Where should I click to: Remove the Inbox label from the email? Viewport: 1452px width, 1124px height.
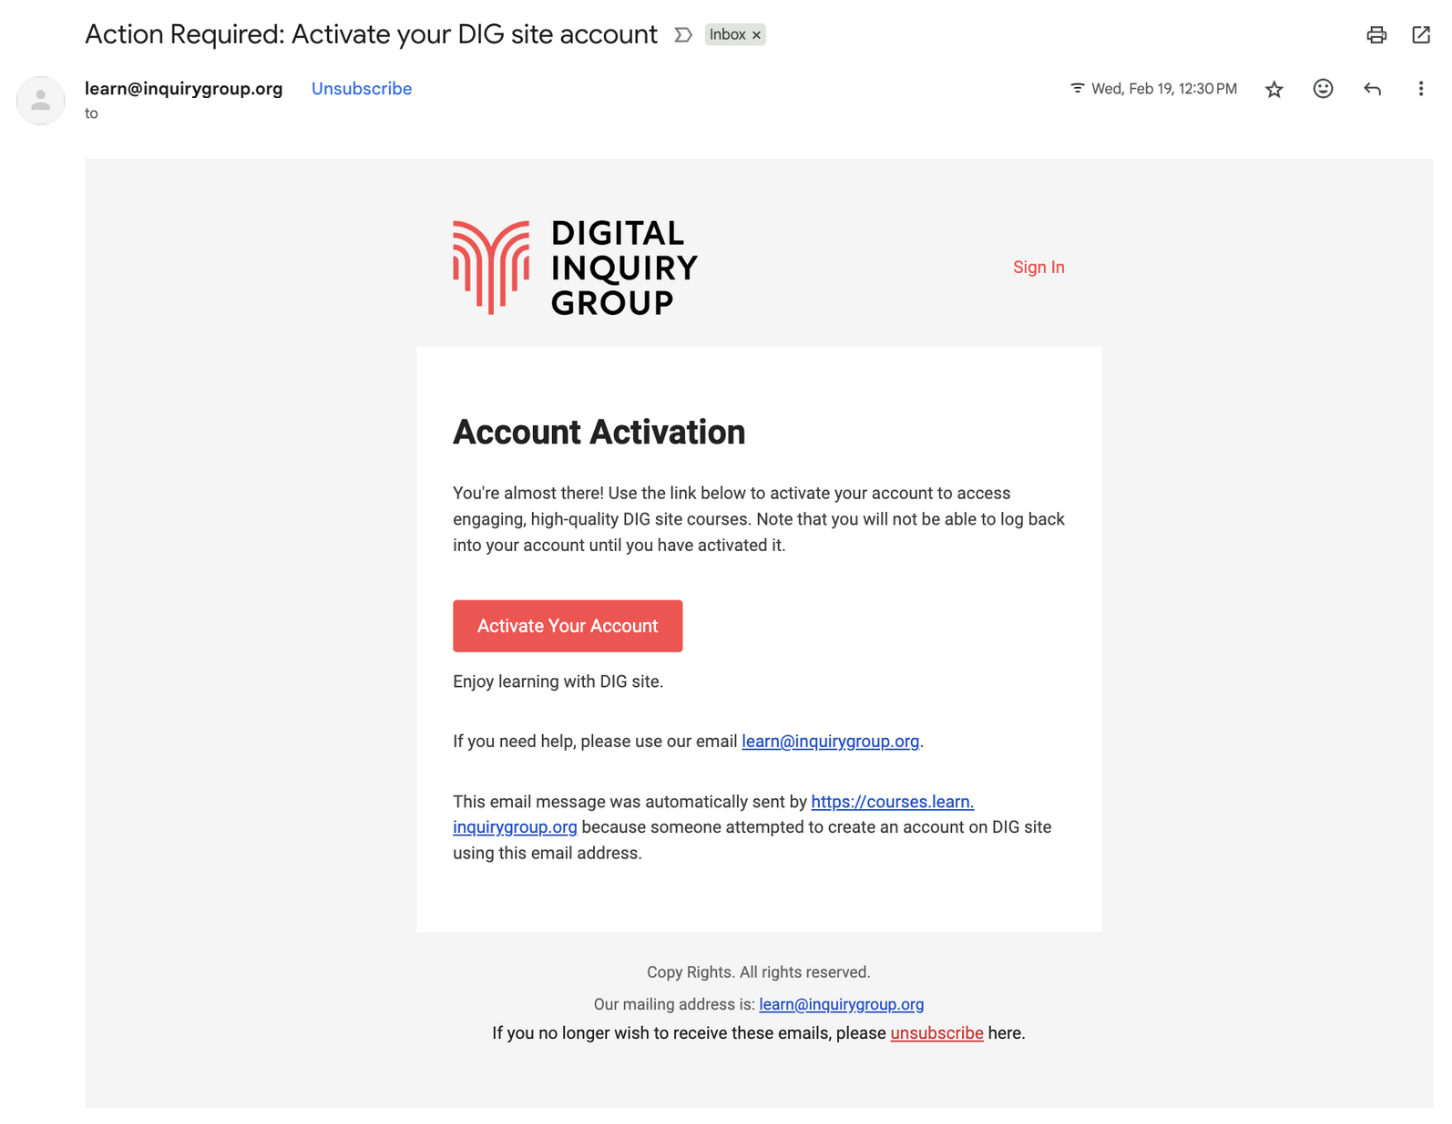click(755, 34)
